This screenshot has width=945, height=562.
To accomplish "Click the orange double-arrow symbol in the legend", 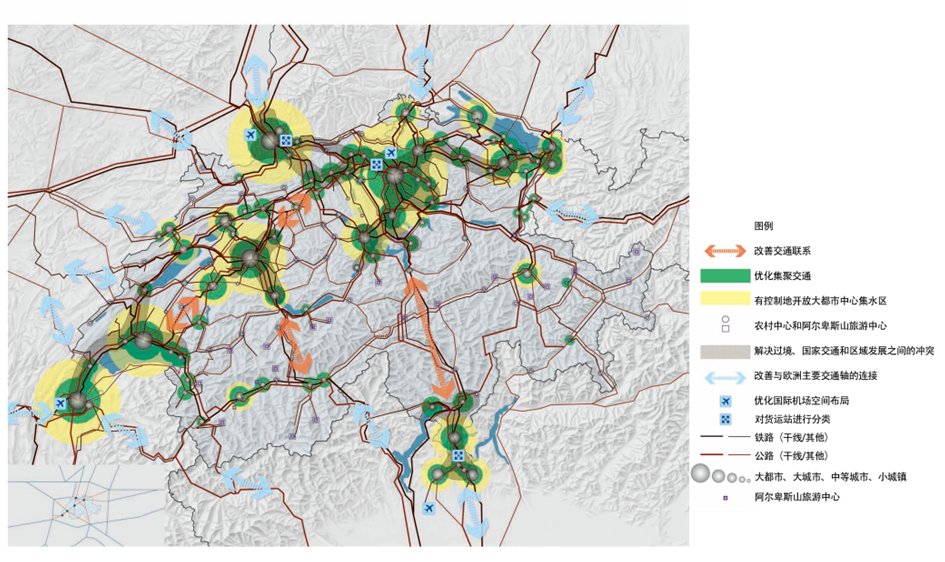I will pos(725,251).
